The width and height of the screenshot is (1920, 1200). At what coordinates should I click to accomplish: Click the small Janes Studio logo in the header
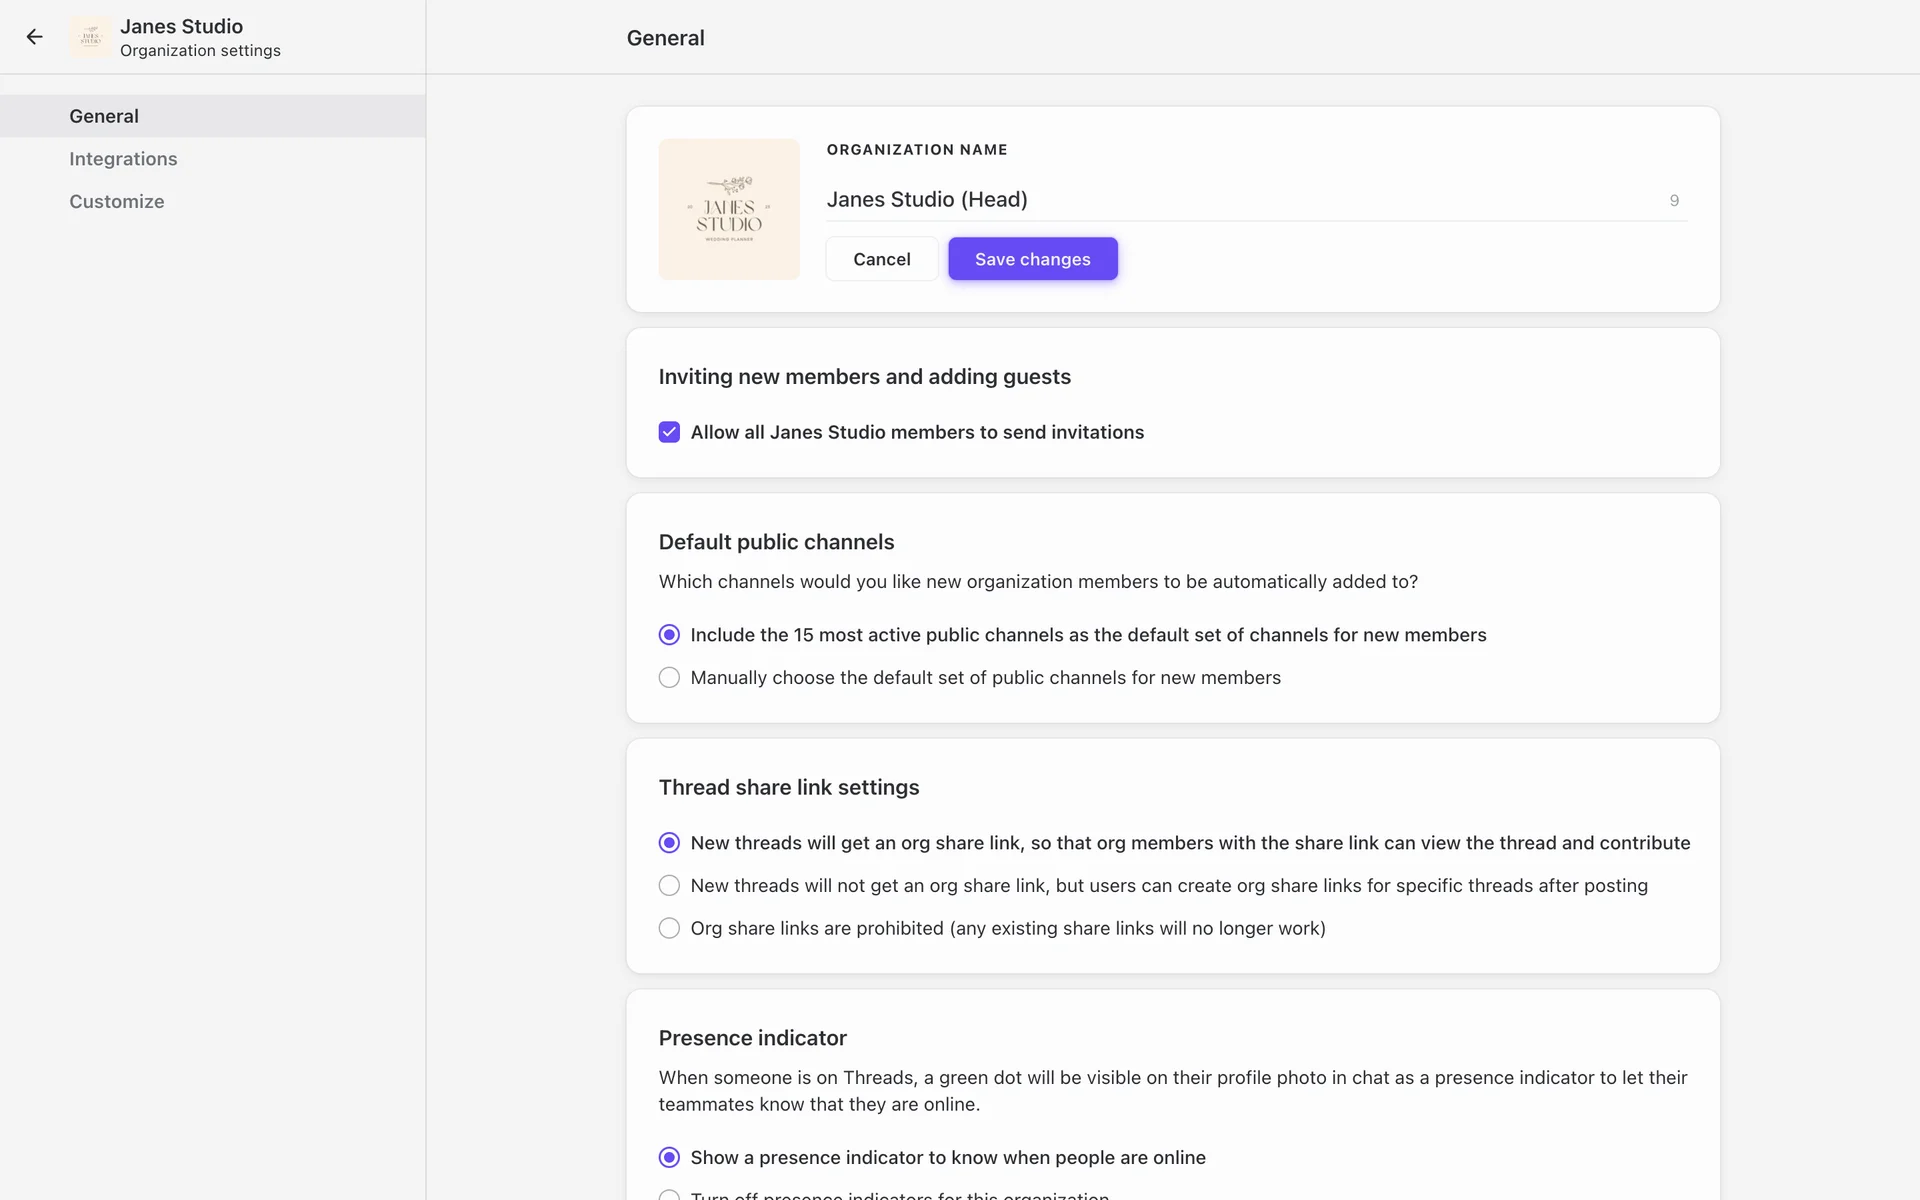(x=91, y=37)
